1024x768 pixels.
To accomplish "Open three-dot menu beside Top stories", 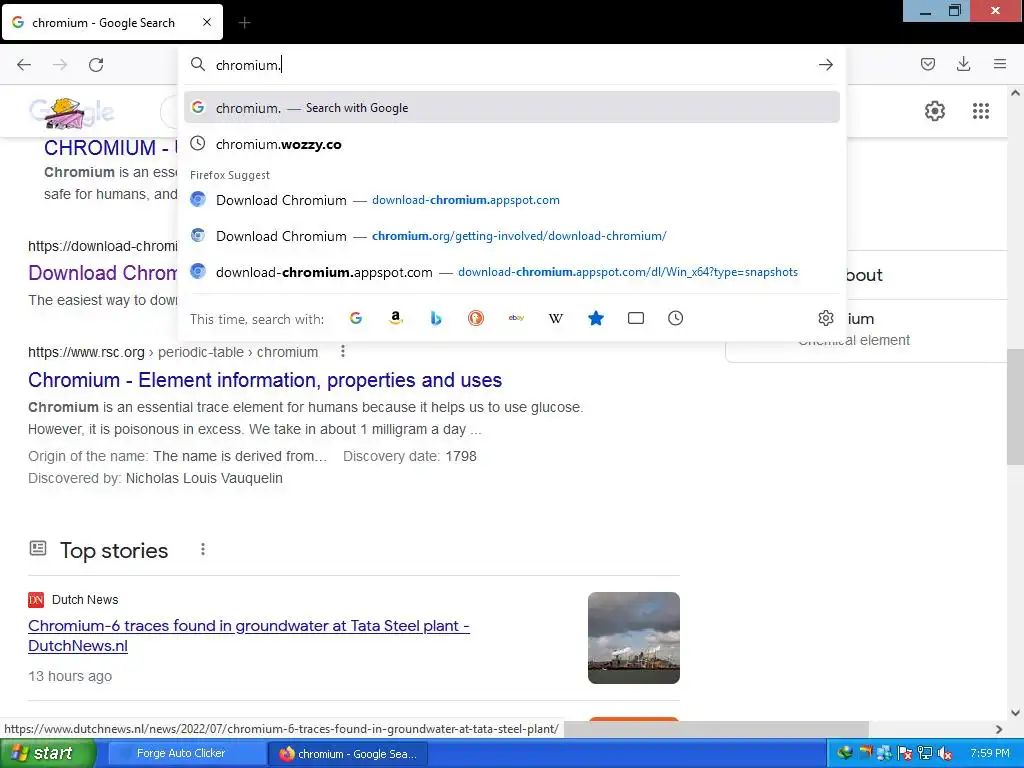I will pyautogui.click(x=203, y=550).
